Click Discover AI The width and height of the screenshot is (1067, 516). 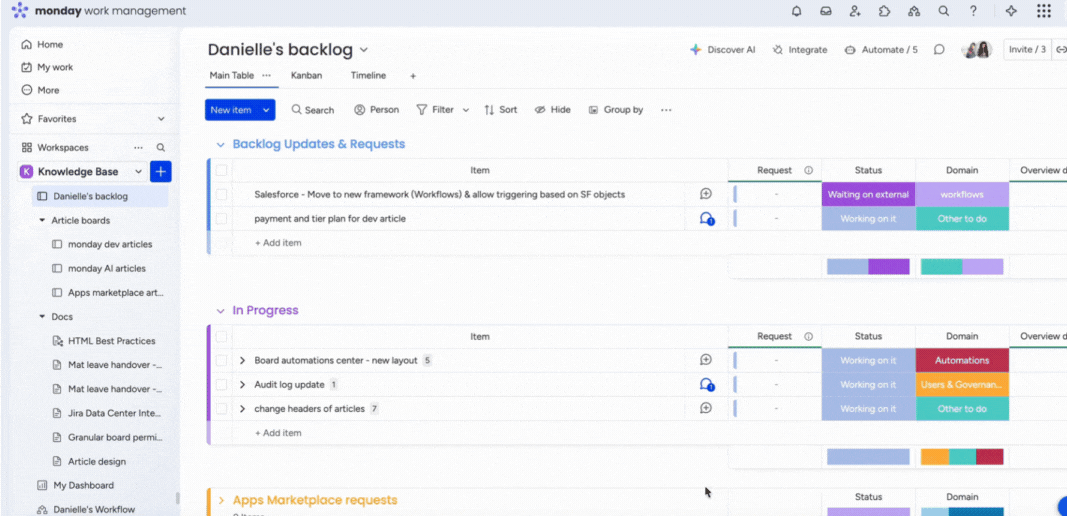[x=723, y=50]
